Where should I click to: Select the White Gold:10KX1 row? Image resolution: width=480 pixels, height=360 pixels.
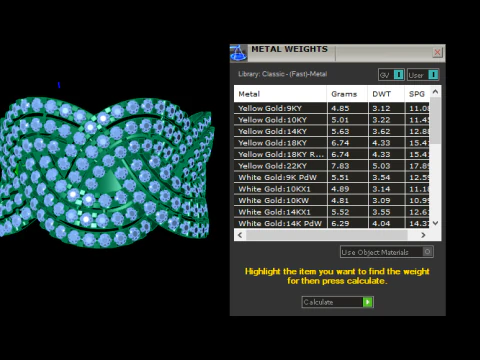[331, 189]
